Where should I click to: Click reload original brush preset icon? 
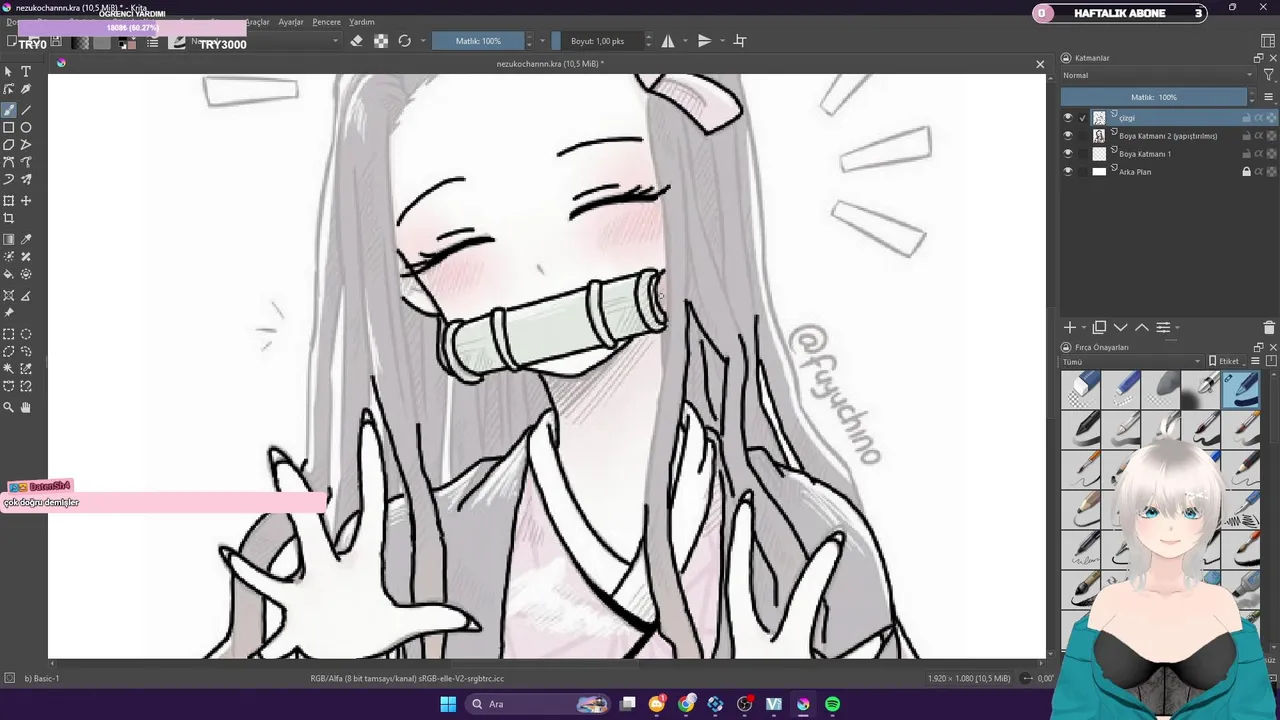click(405, 41)
